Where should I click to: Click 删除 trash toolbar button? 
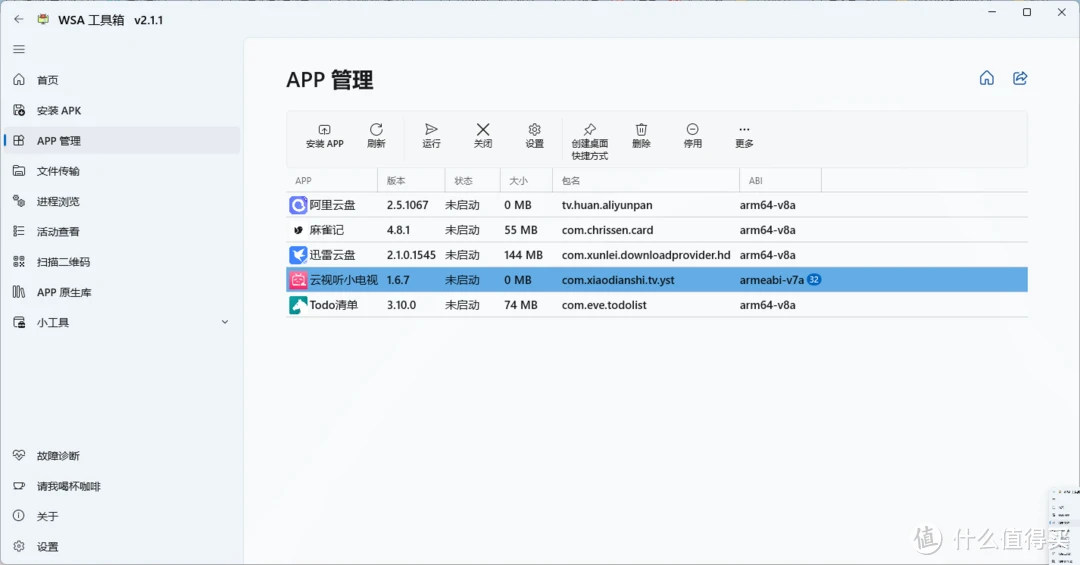641,136
